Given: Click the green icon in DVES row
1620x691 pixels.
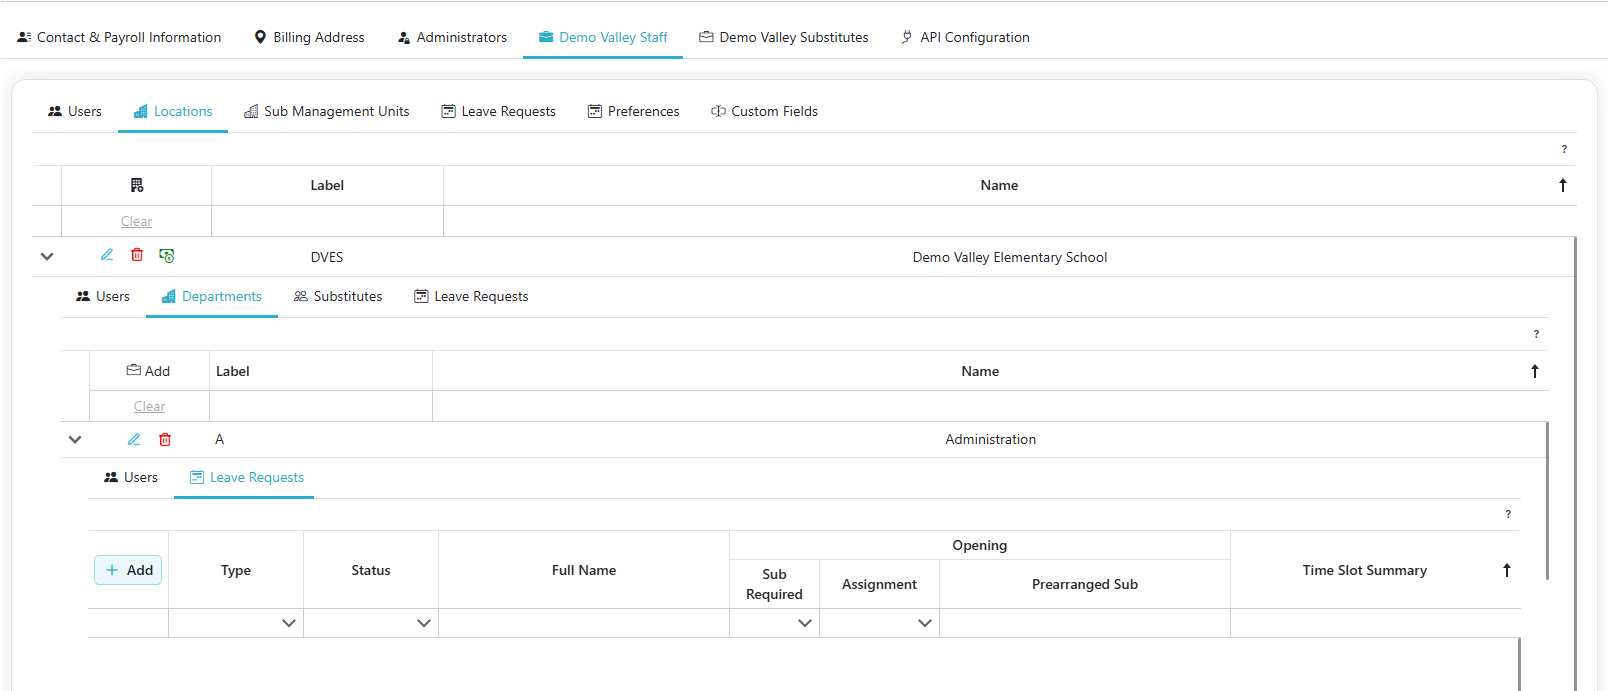Looking at the screenshot, I should click(x=167, y=256).
